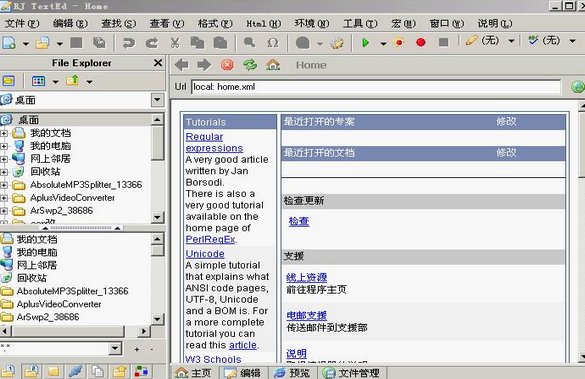Image resolution: width=585 pixels, height=379 pixels.
Task: Click into the Url address field
Action: [376, 87]
